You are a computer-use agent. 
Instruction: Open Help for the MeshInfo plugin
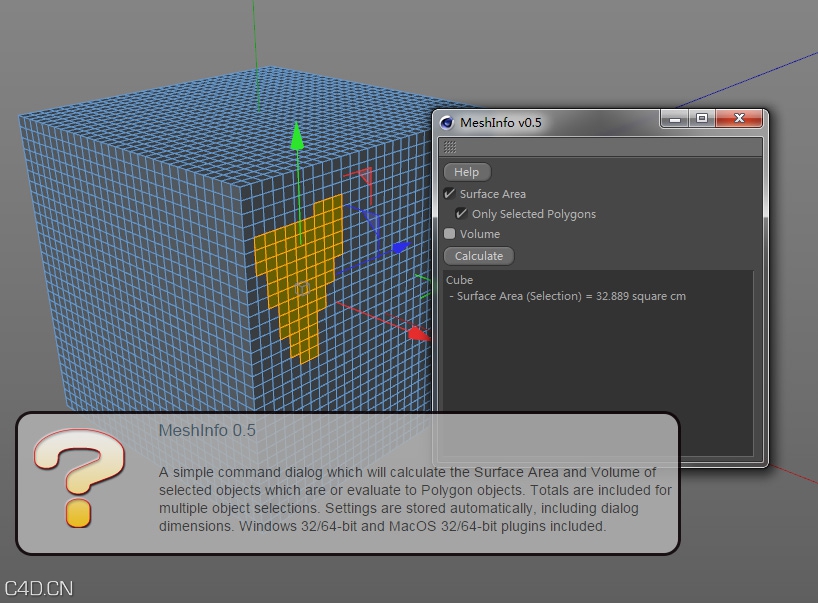point(466,171)
